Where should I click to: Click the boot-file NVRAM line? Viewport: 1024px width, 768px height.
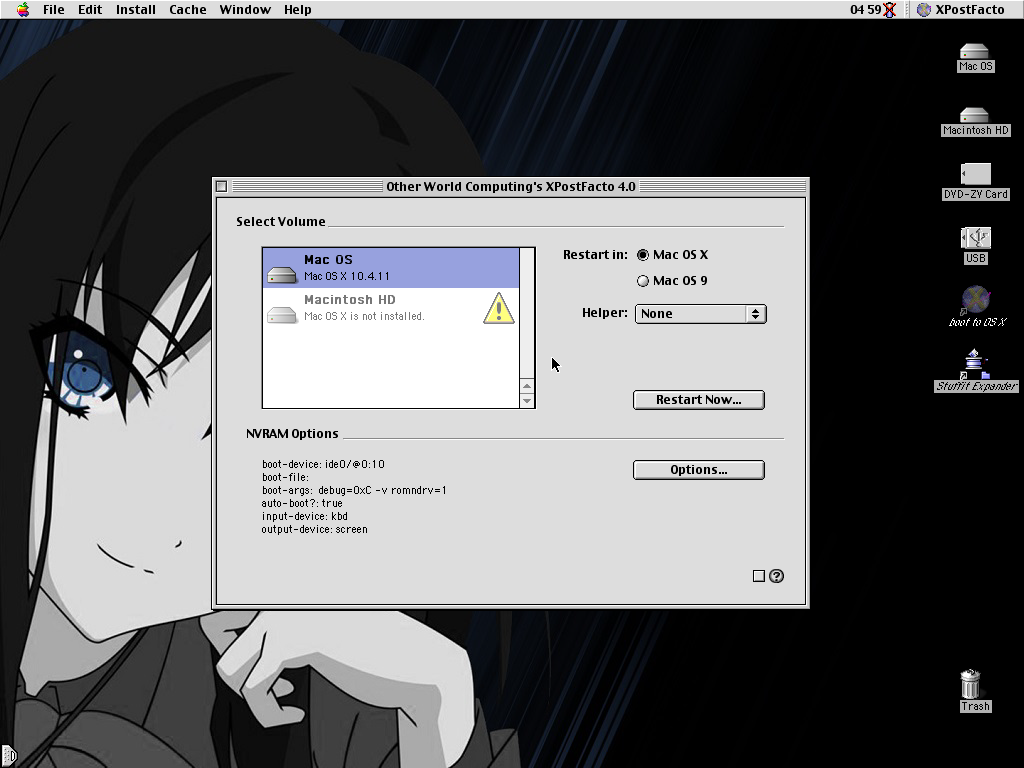click(285, 477)
